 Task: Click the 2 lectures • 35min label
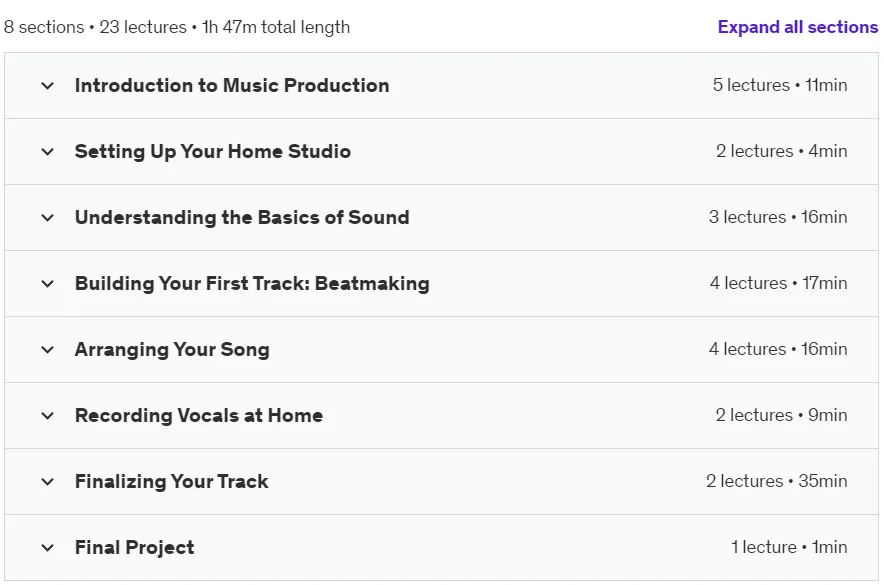[776, 481]
